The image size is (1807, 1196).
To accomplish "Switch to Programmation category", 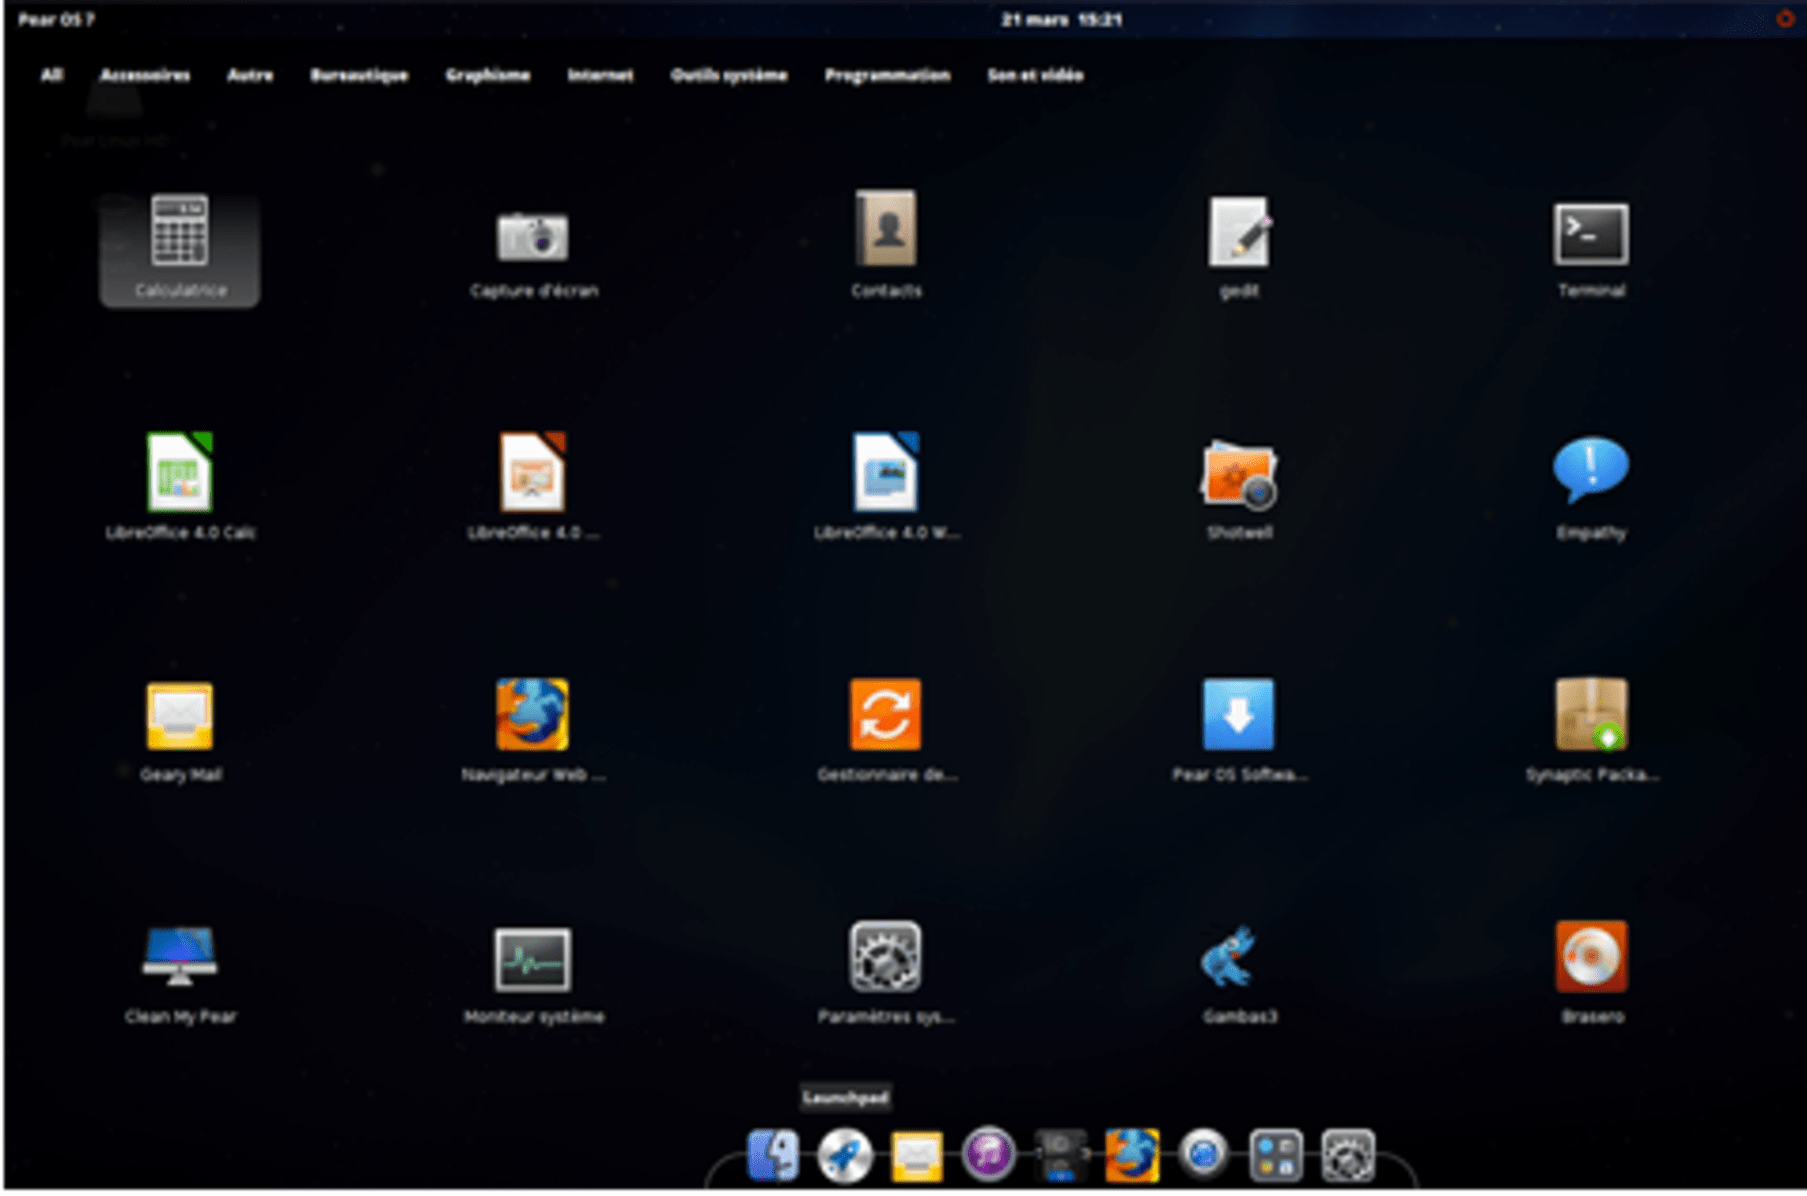I will pos(887,75).
